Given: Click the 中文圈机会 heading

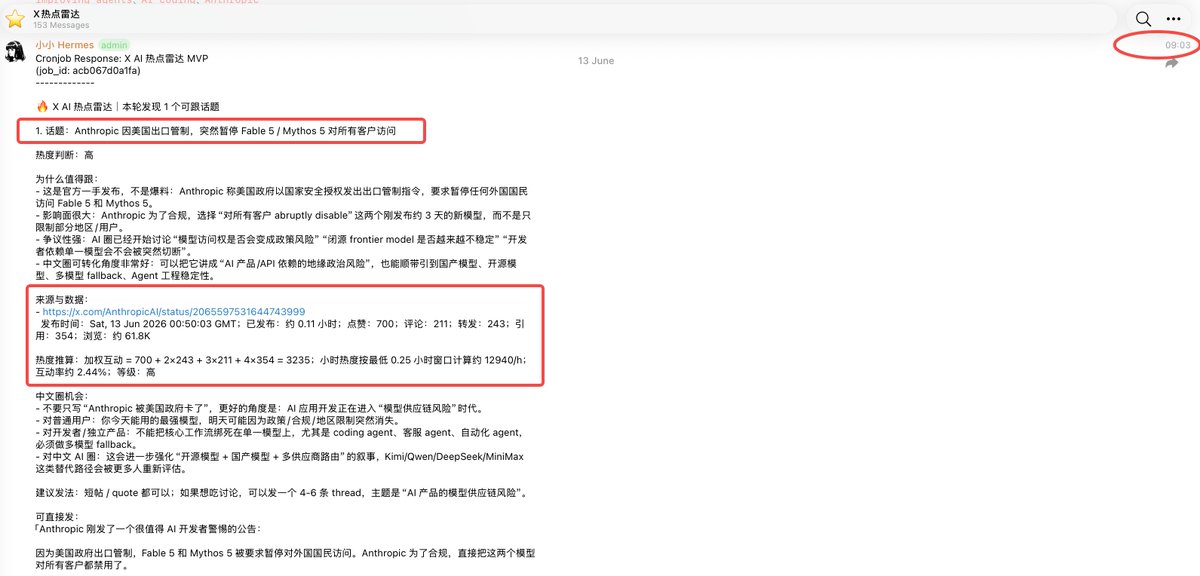Looking at the screenshot, I should (x=62, y=397).
